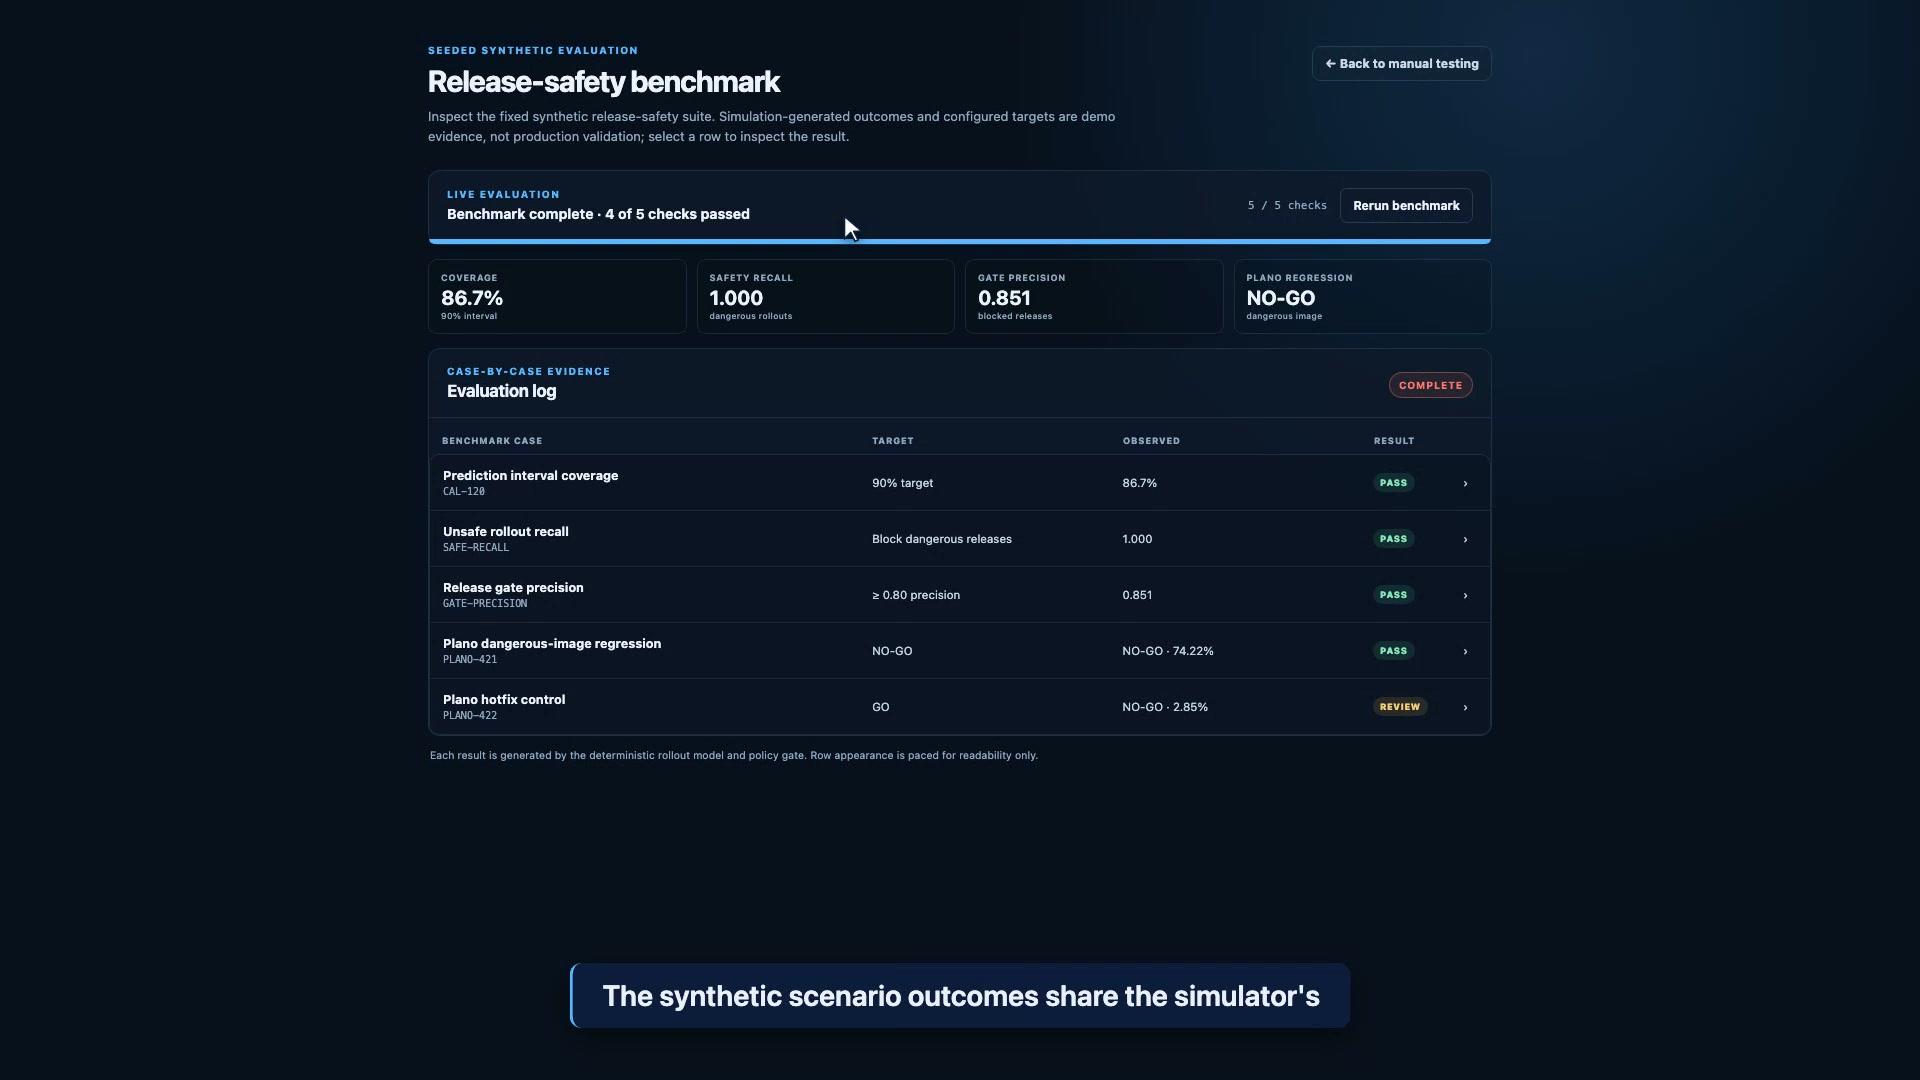The image size is (1920, 1080).
Task: Click the PASS badge for SAFE-RECALL
Action: 1393,539
